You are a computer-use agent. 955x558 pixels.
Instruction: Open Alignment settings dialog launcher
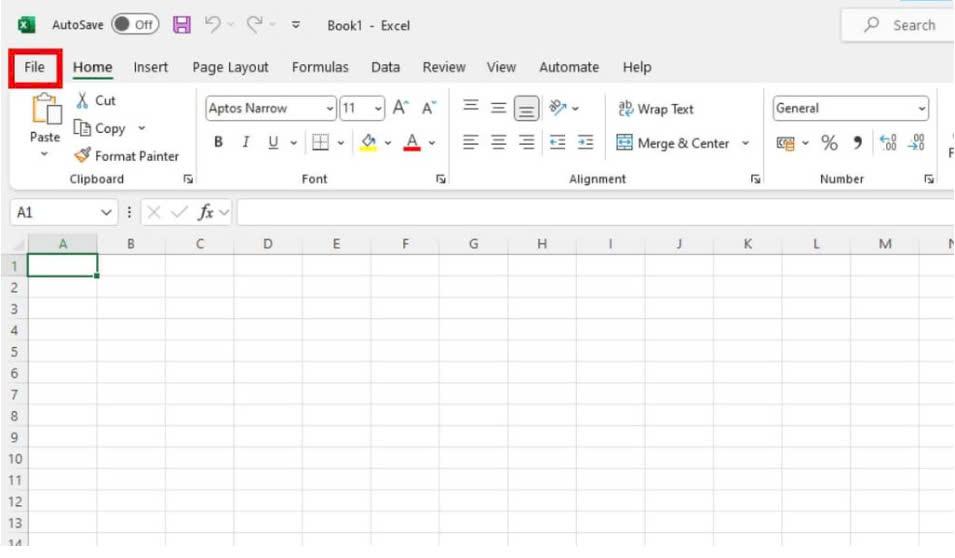pos(755,179)
